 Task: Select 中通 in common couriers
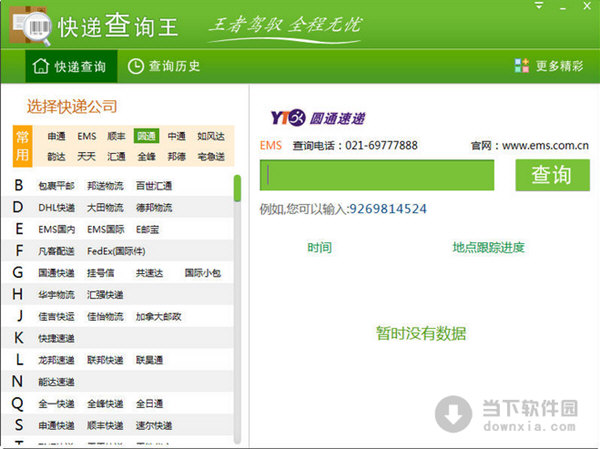(176, 136)
